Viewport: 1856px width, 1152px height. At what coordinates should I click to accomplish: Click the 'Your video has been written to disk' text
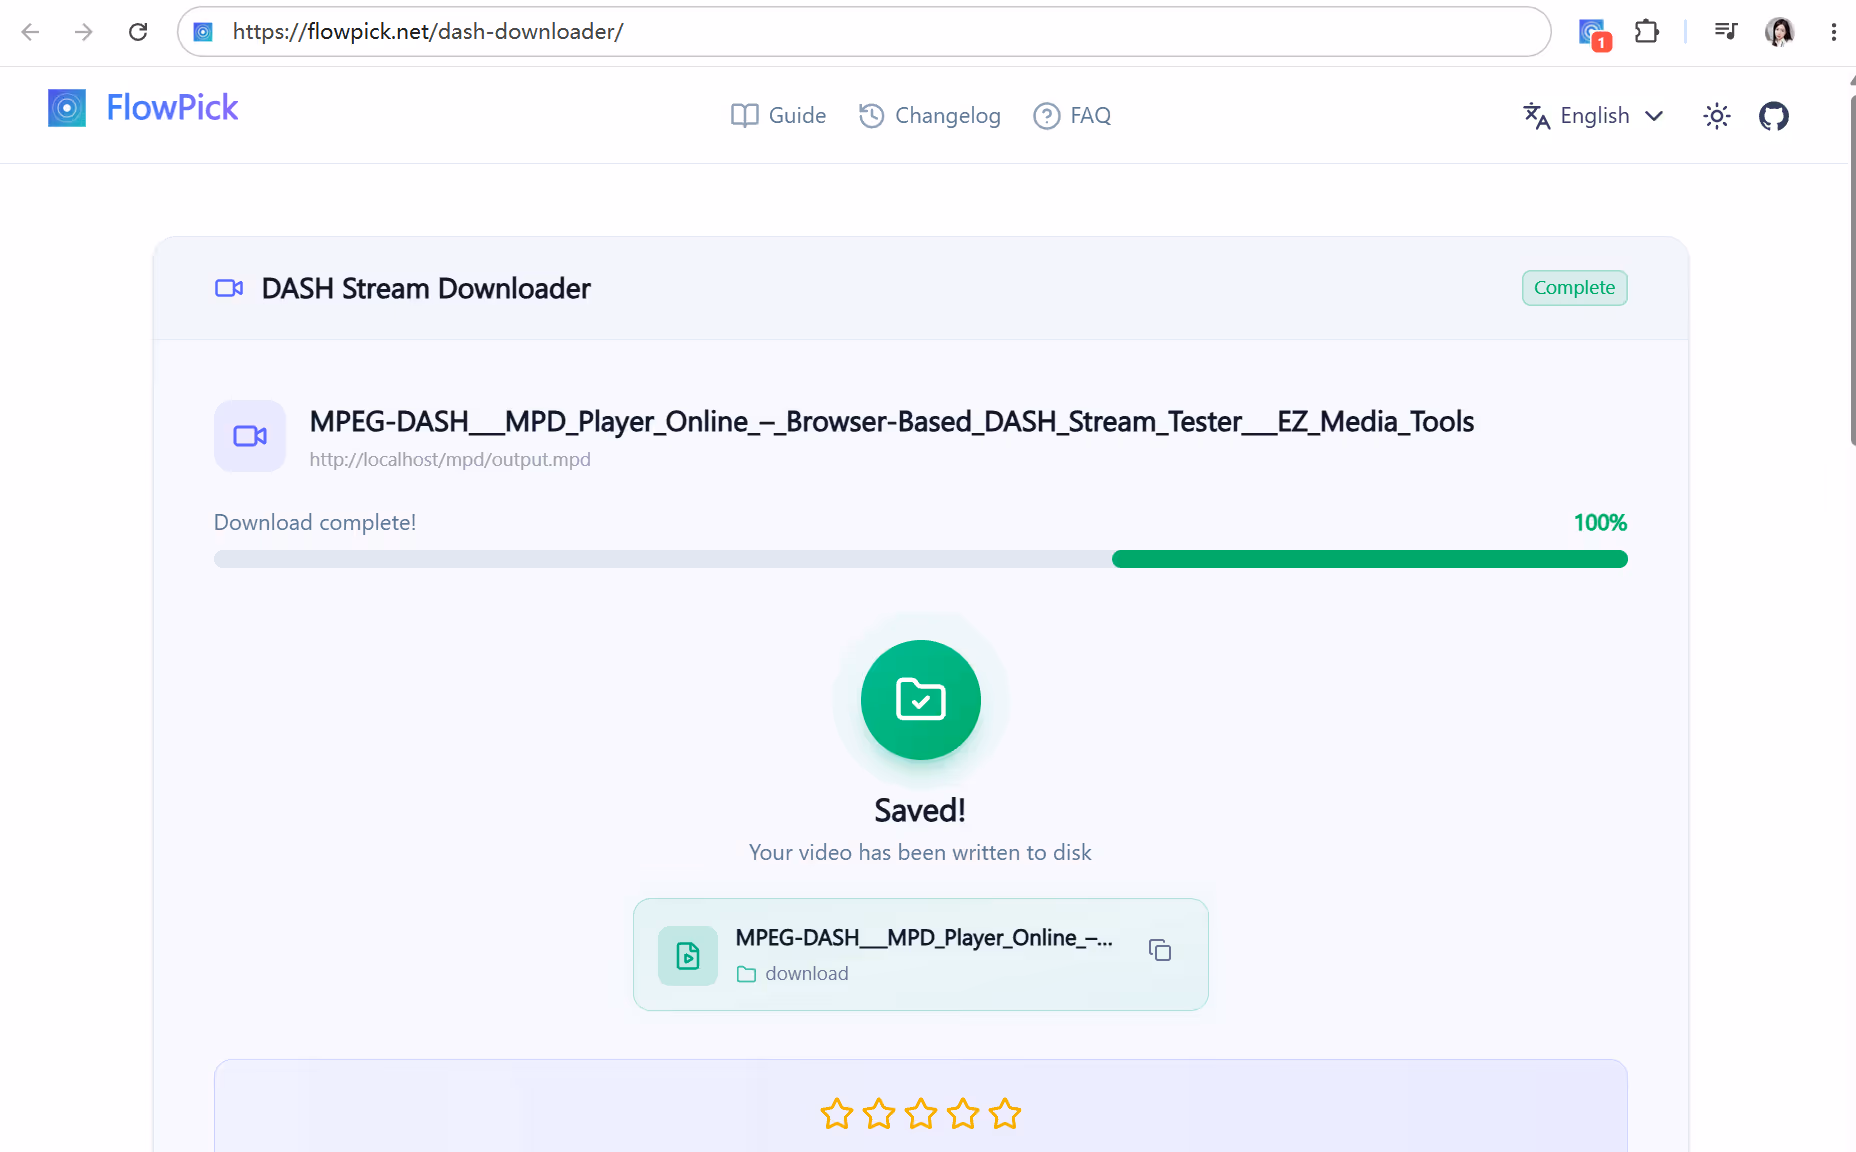pyautogui.click(x=920, y=853)
